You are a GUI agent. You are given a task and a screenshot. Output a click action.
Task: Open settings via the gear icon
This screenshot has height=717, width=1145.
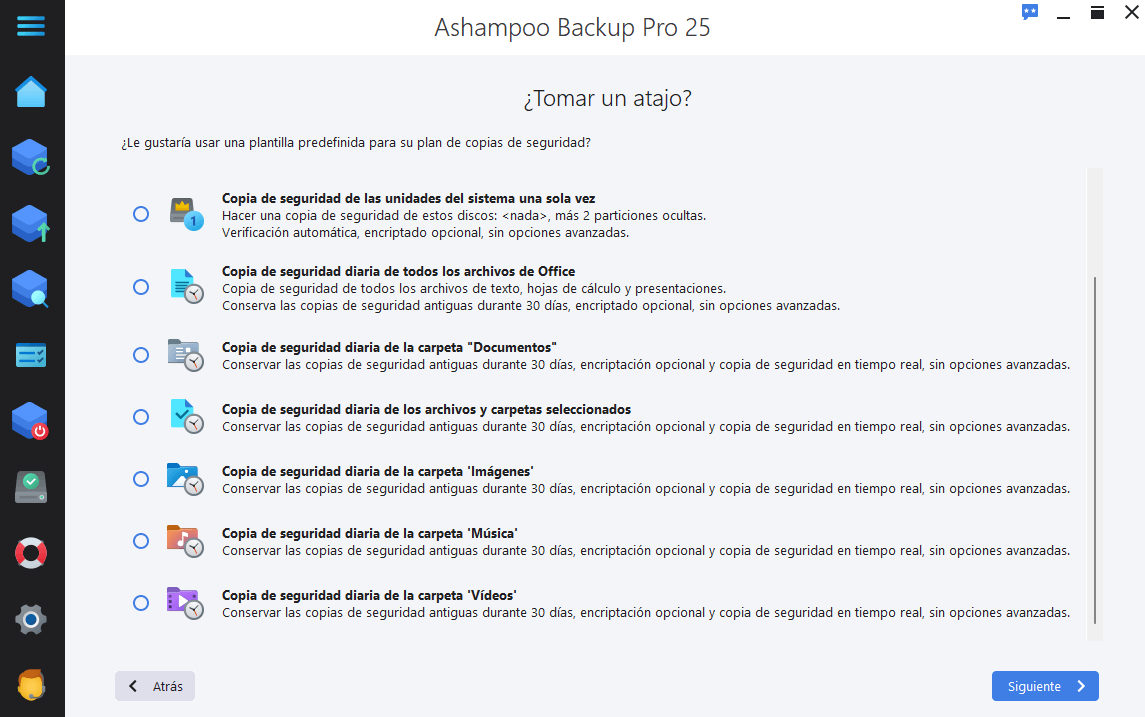[x=31, y=620]
